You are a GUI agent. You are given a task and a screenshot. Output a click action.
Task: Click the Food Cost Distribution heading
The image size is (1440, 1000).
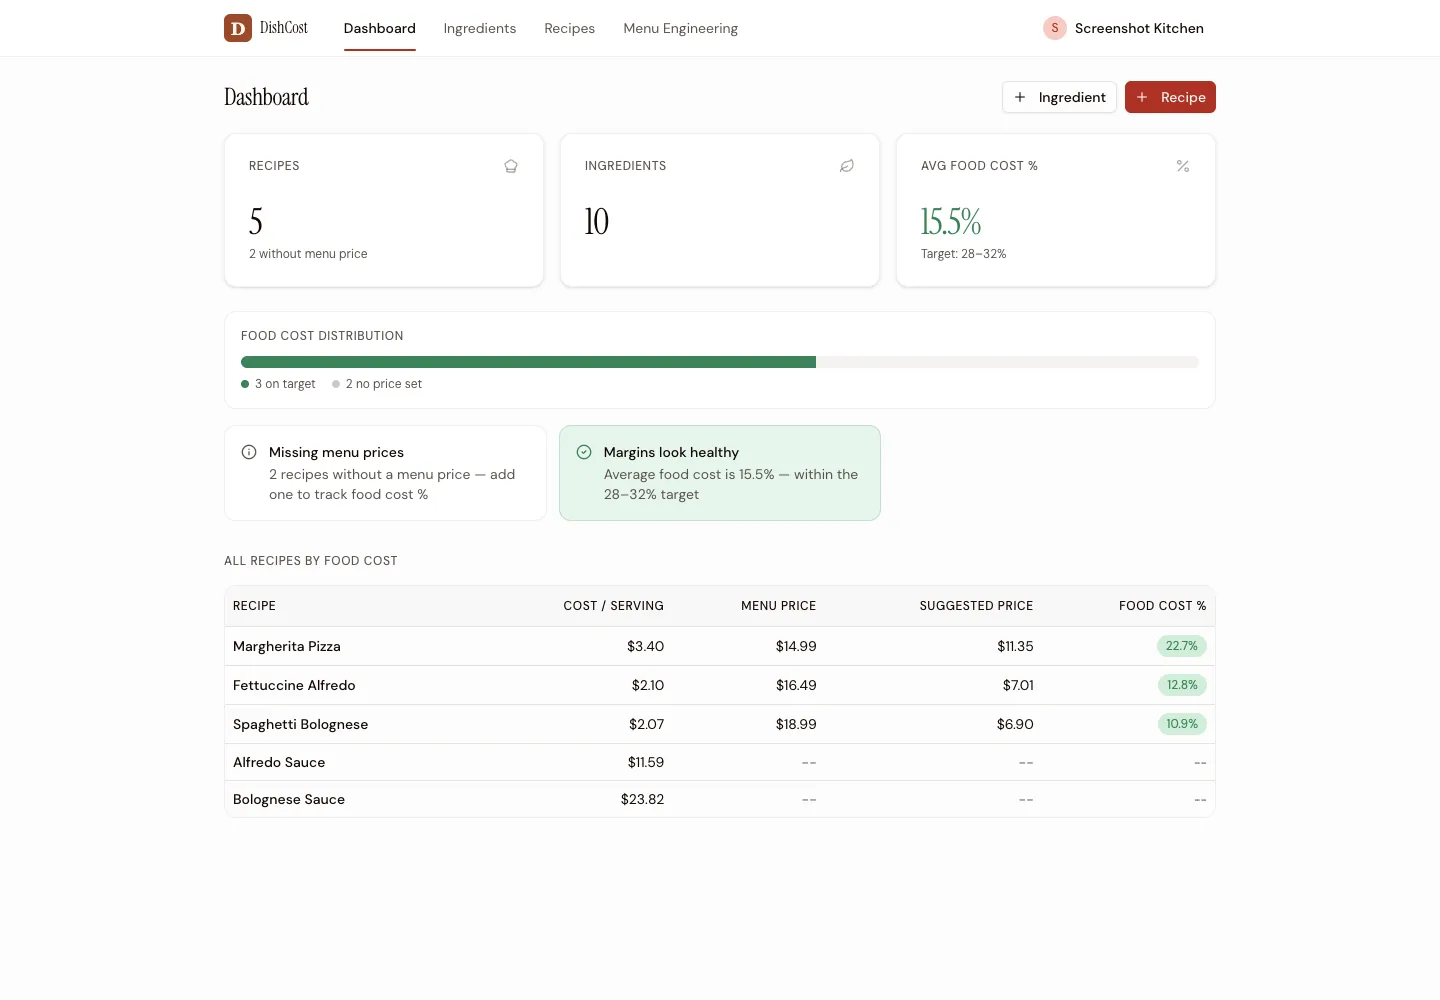322,336
